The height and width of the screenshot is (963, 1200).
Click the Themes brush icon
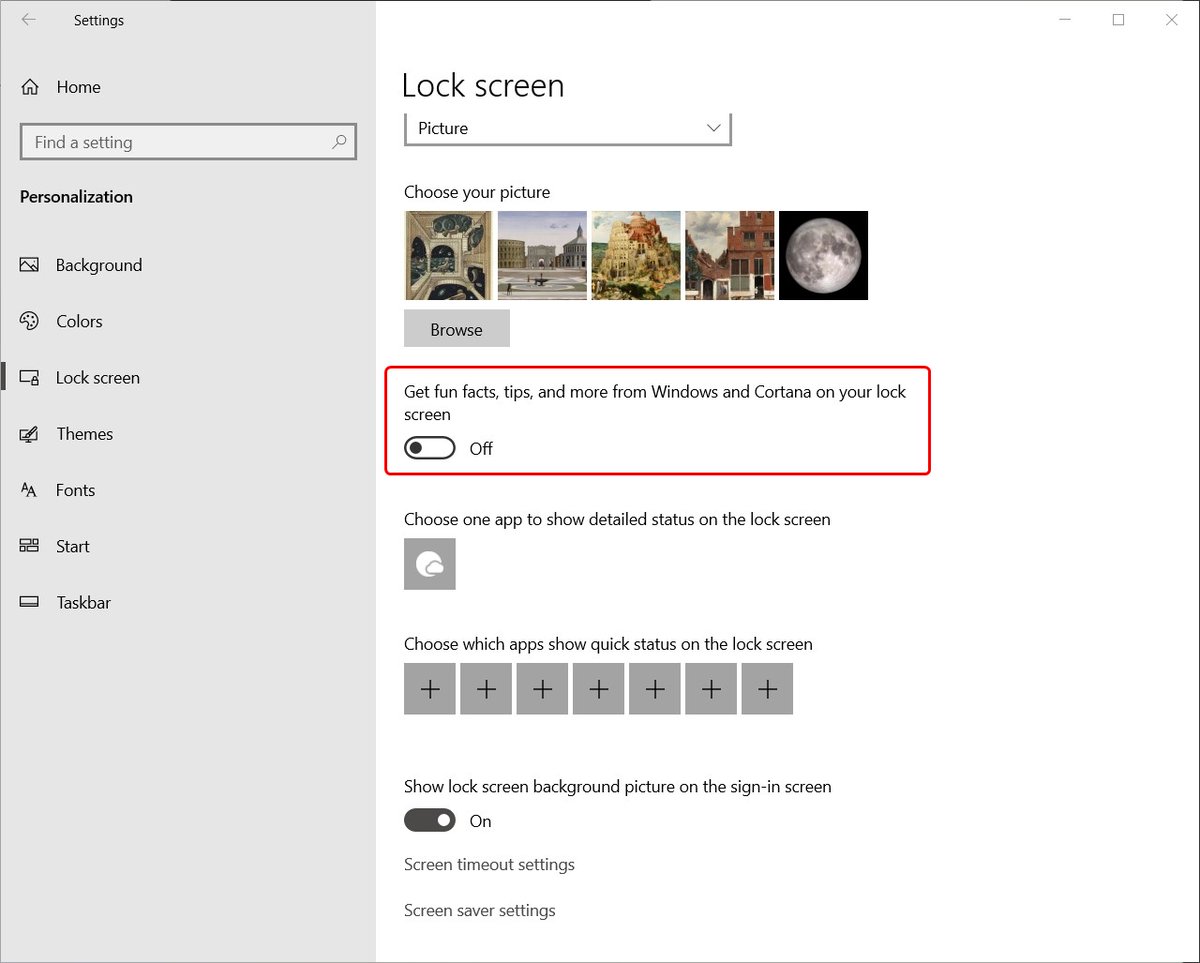pyautogui.click(x=29, y=434)
